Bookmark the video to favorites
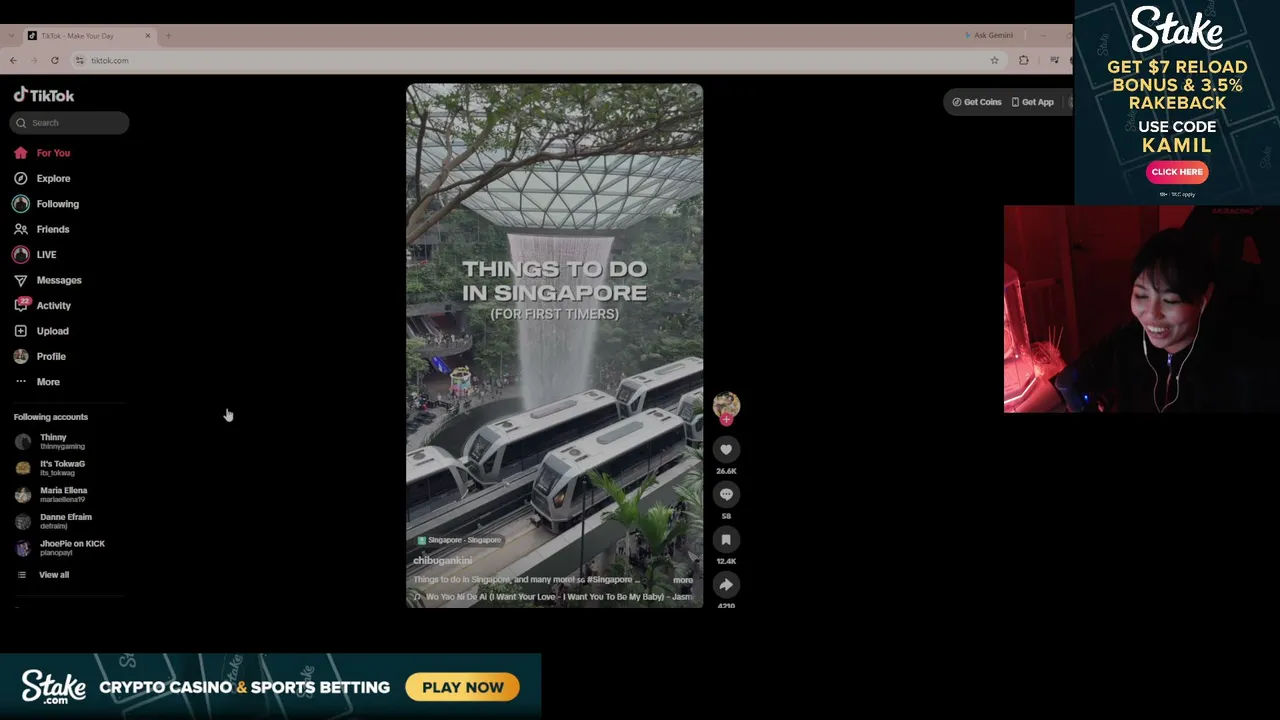 (x=726, y=540)
